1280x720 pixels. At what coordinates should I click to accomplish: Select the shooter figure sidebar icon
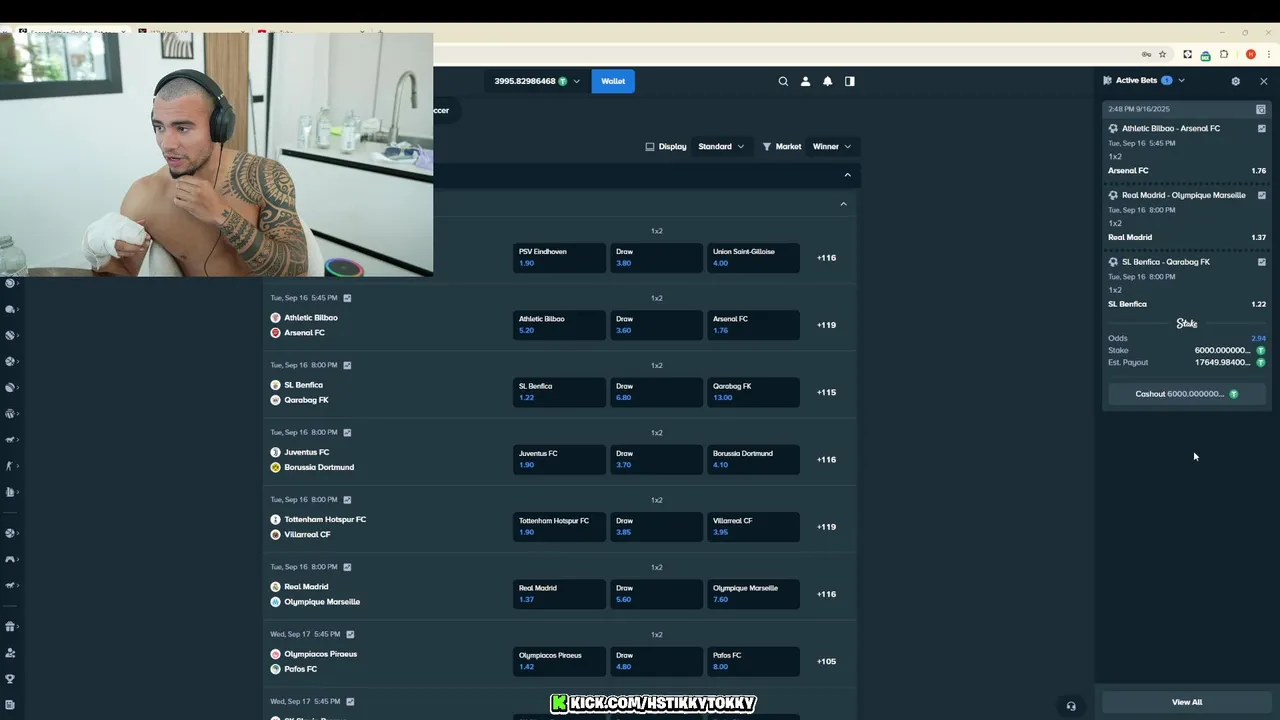tap(10, 466)
